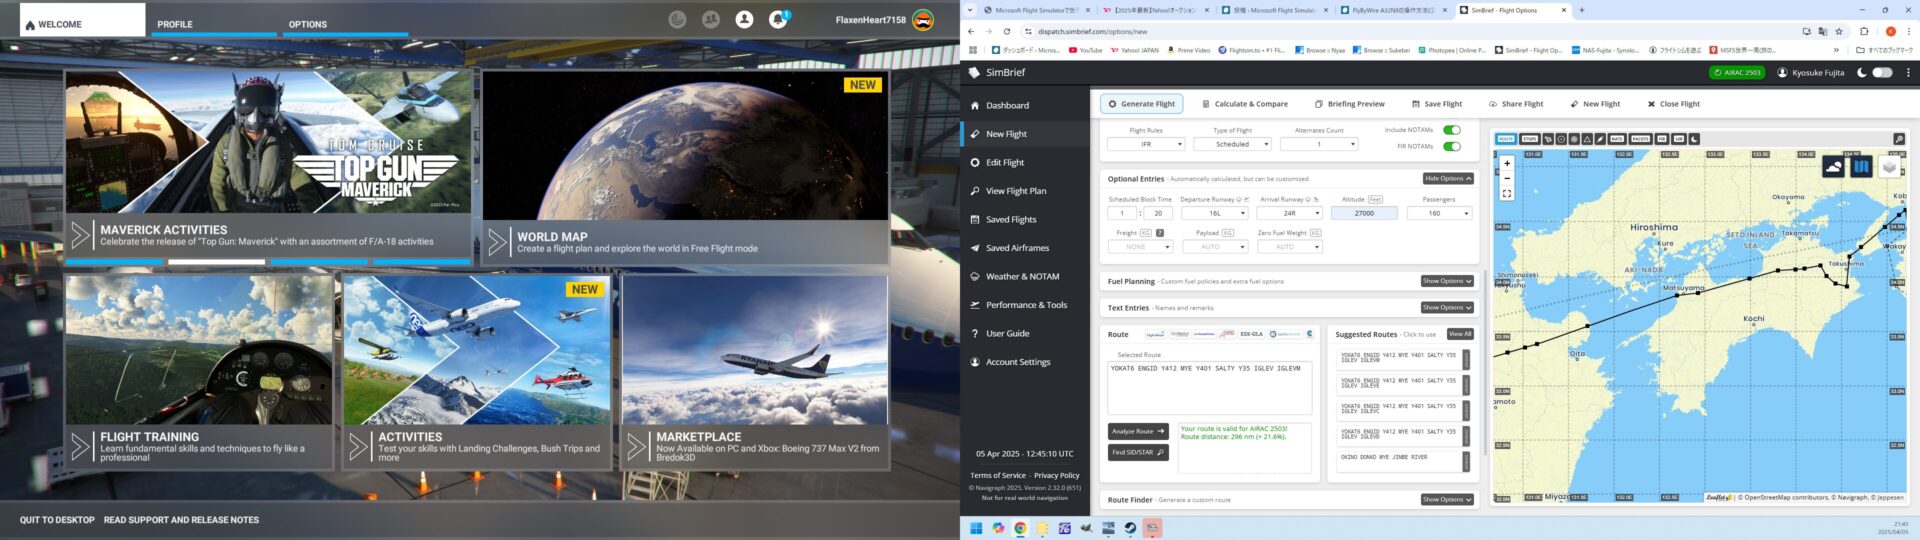1920x540 pixels.
Task: Open the map layers stack icon
Action: point(1889,167)
